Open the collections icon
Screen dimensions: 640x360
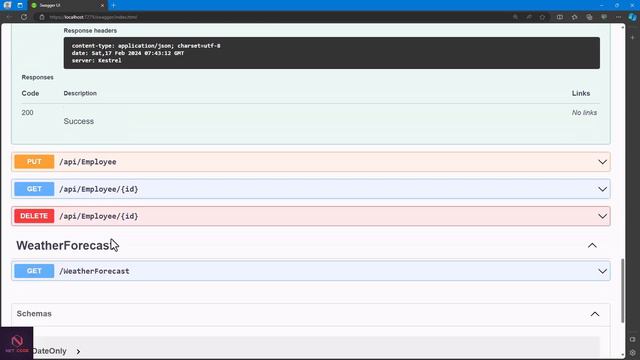[x=589, y=17]
